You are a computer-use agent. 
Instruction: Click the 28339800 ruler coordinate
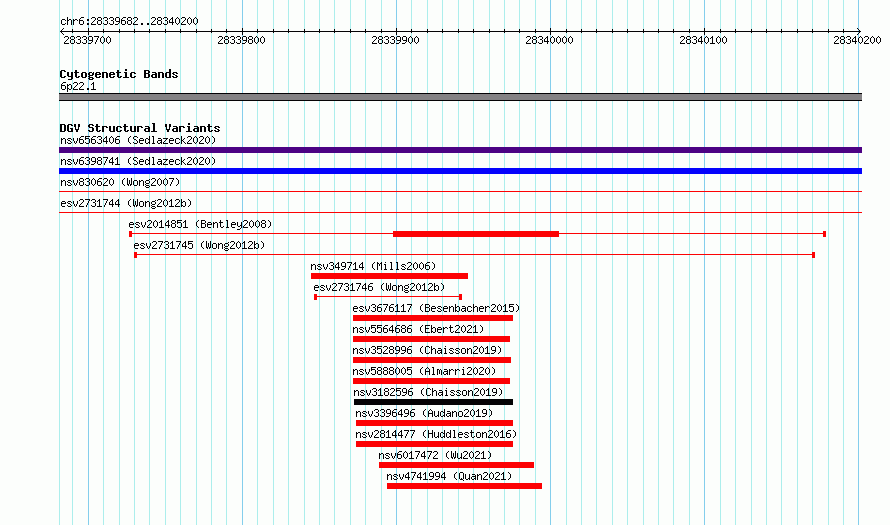coord(241,40)
